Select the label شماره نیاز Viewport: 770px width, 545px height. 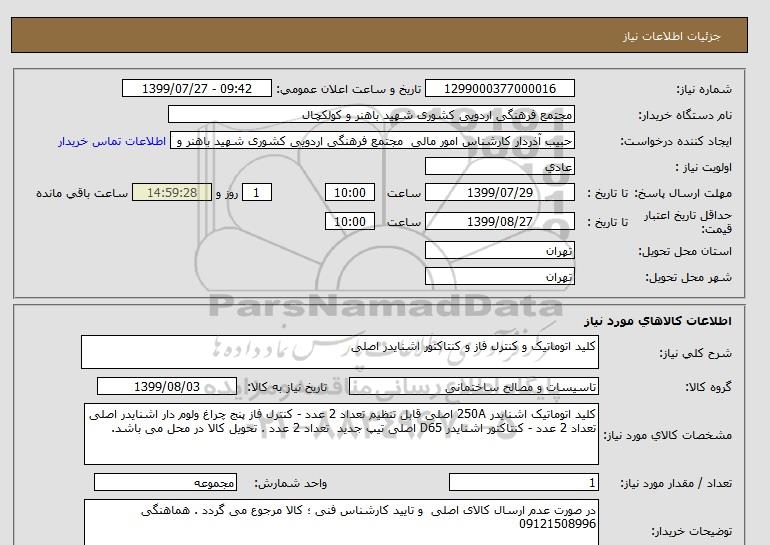click(704, 89)
